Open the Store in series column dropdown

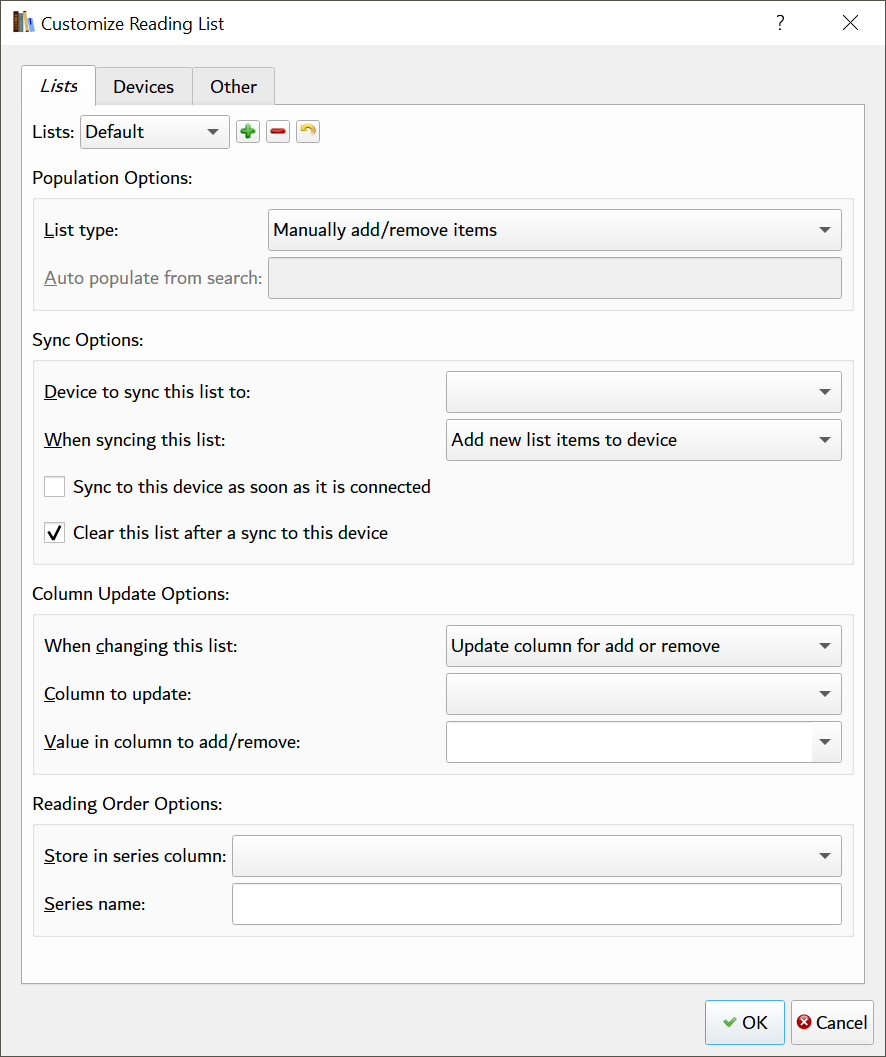point(536,856)
